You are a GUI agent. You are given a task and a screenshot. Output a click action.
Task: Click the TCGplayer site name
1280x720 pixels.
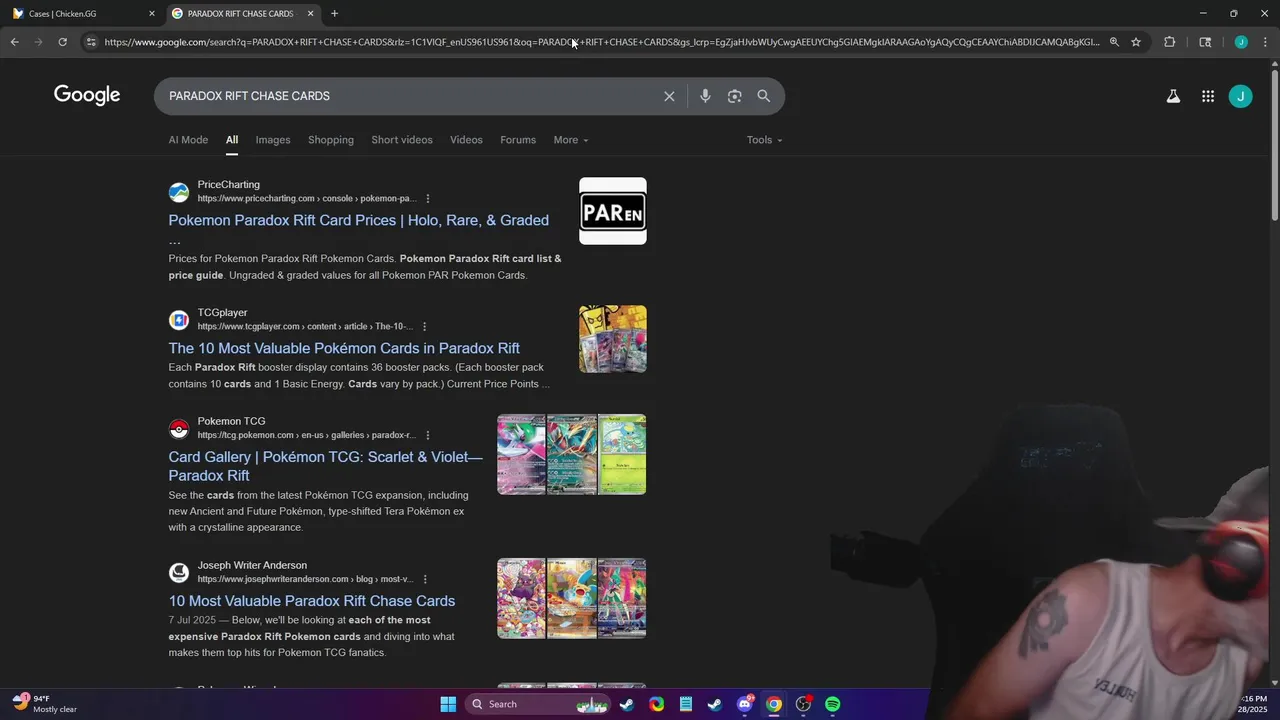222,313
